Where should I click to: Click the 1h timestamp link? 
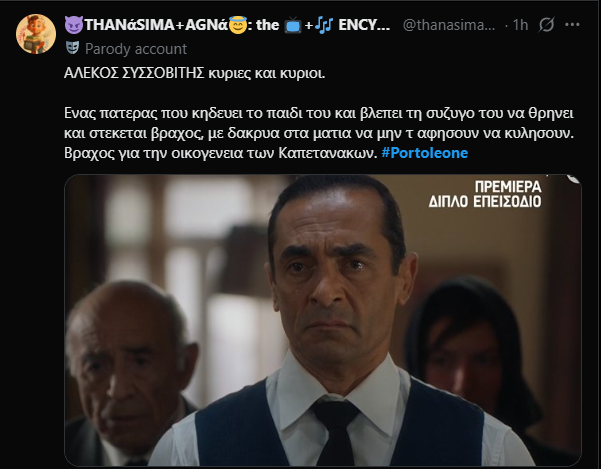click(521, 25)
